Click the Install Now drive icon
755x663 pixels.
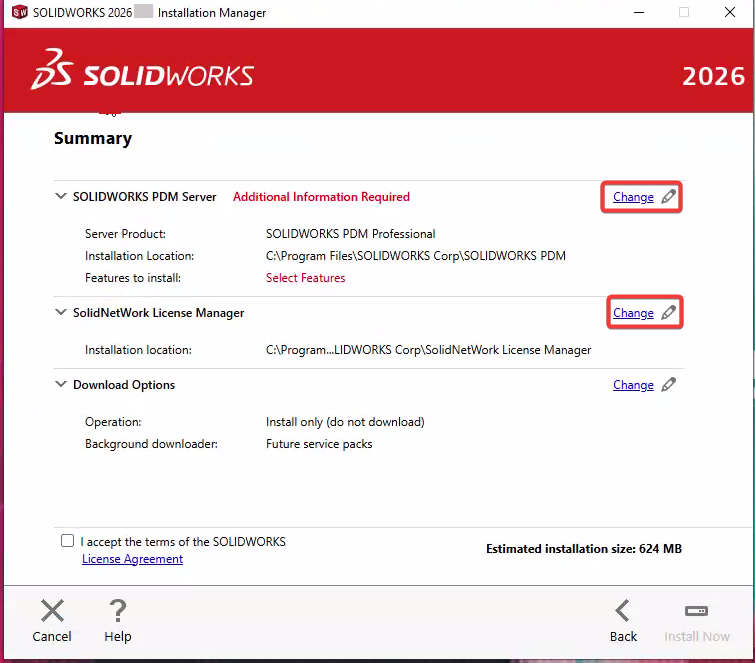[x=696, y=611]
